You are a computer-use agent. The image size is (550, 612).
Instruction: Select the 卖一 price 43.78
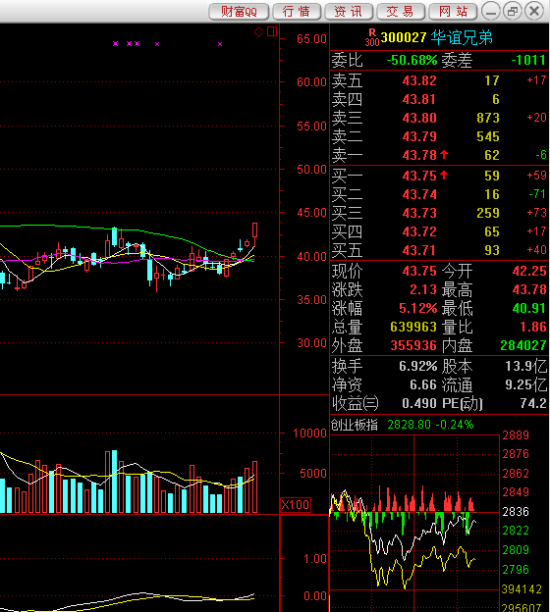tap(420, 155)
